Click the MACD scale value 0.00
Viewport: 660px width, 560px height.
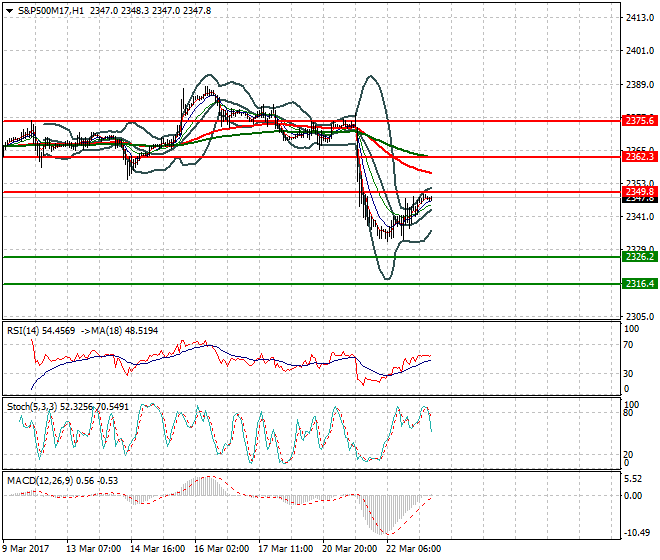pyautogui.click(x=633, y=496)
